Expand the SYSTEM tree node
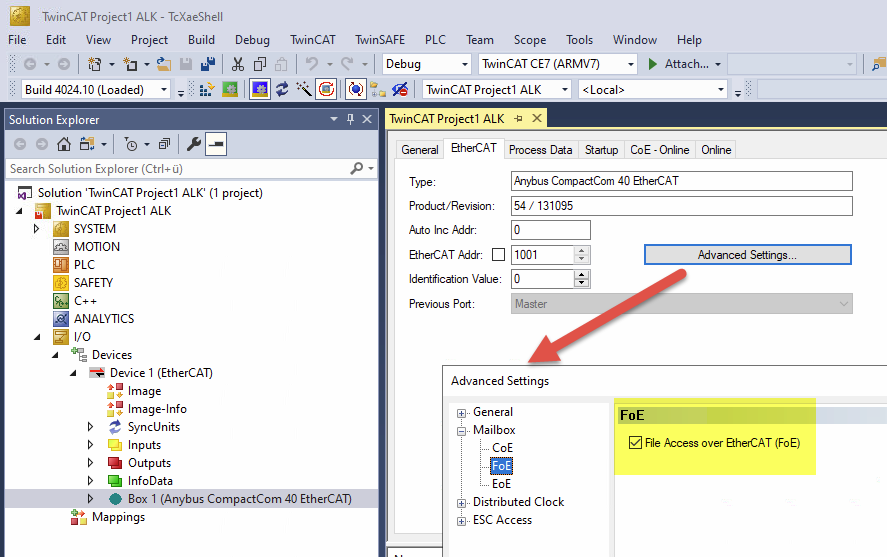The height and width of the screenshot is (557, 887). [37, 229]
